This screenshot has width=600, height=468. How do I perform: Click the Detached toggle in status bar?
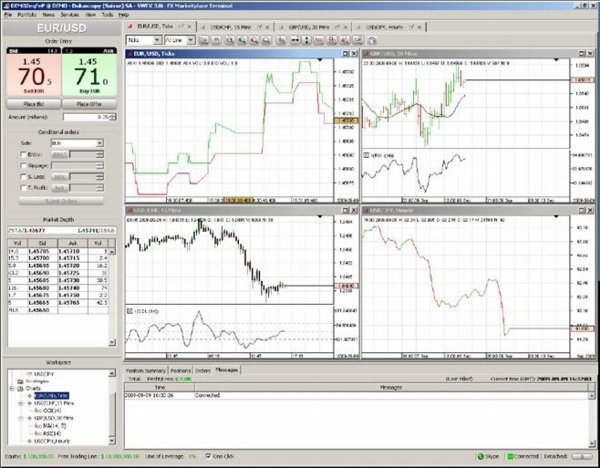click(x=582, y=457)
